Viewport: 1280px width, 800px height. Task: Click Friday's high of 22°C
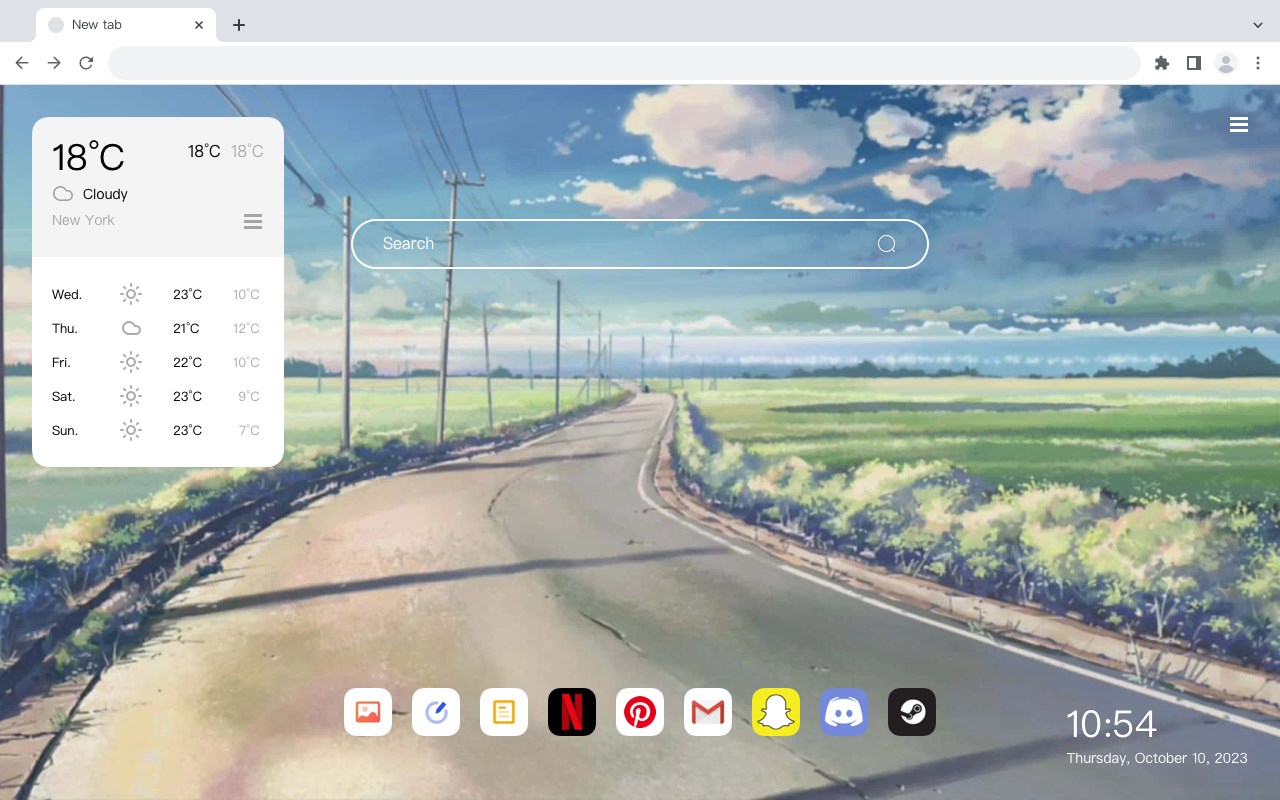pos(187,362)
